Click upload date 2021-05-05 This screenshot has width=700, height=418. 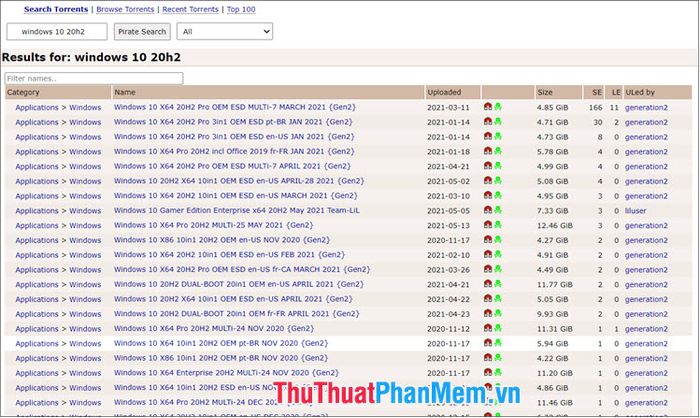[448, 210]
